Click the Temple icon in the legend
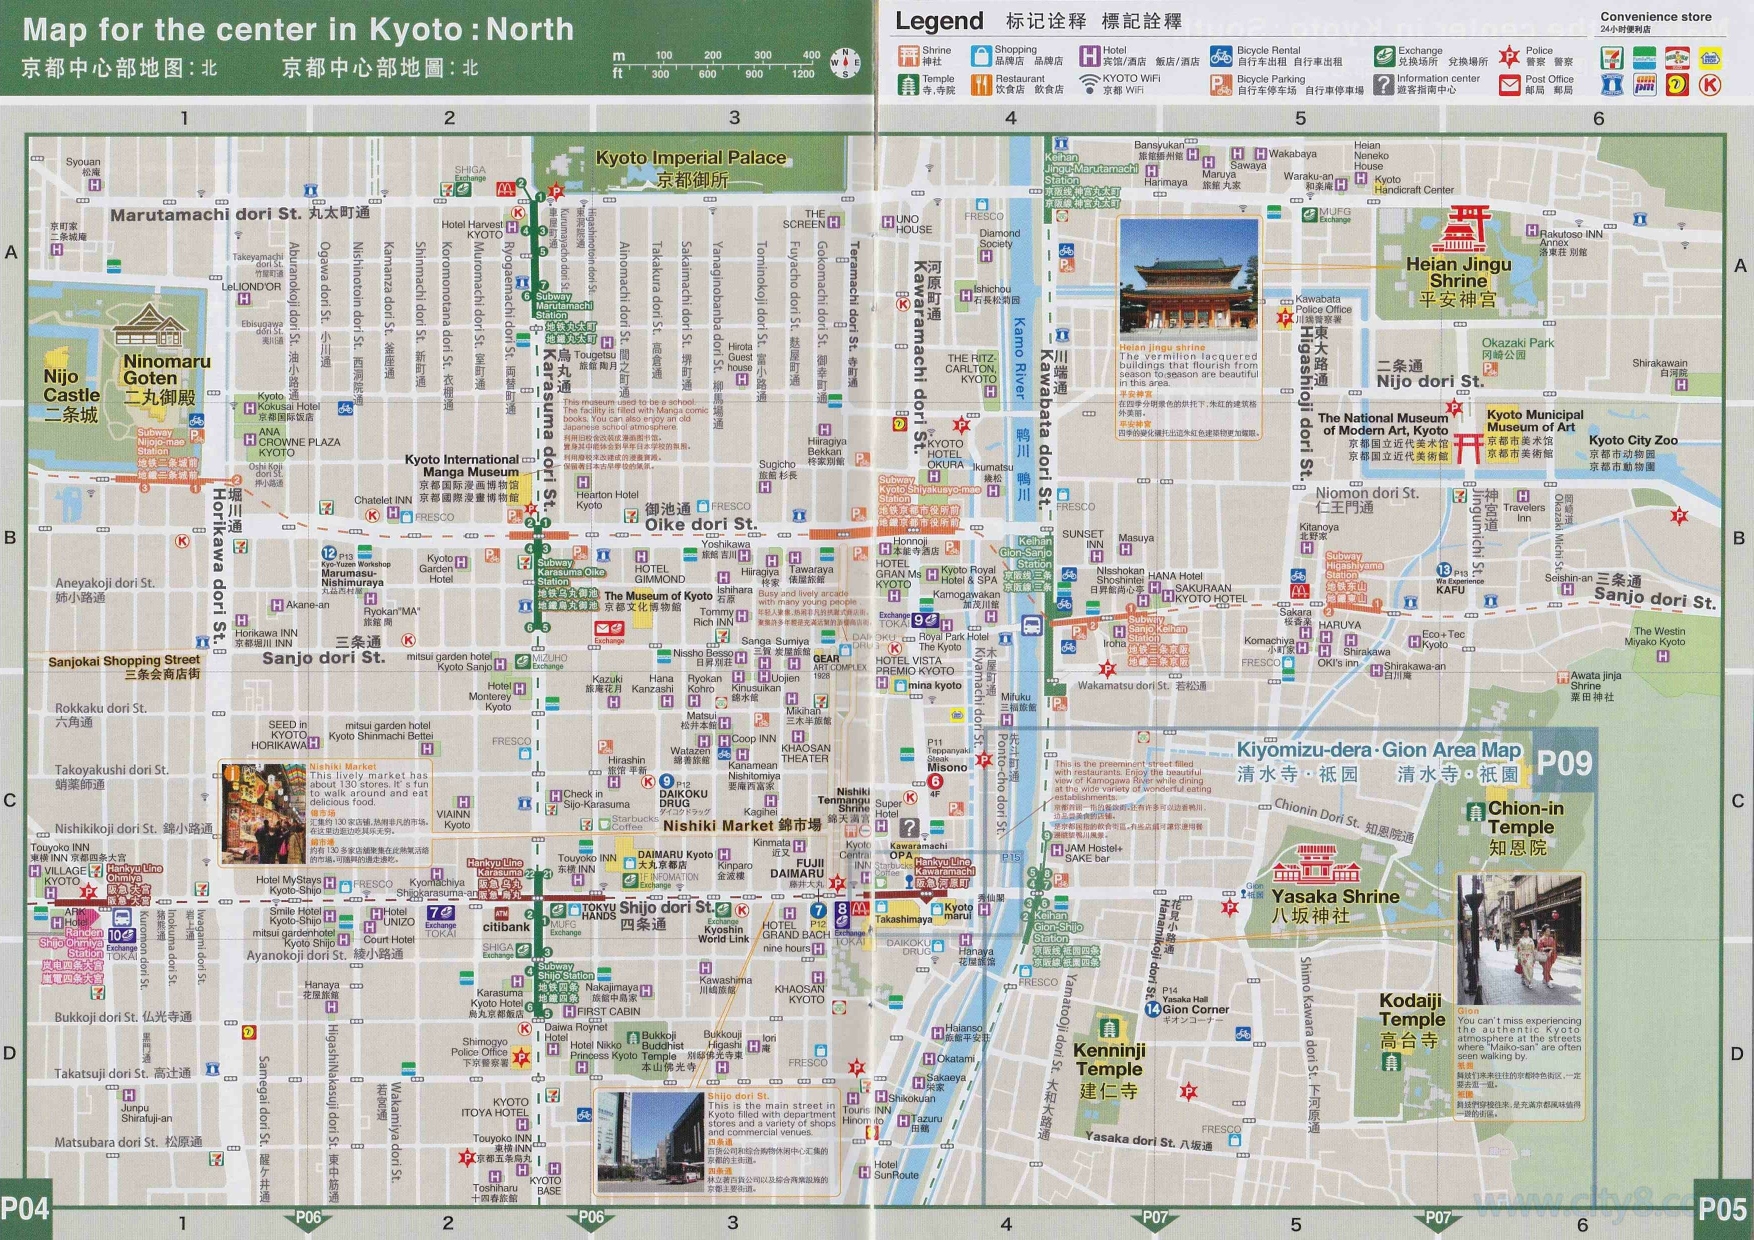The height and width of the screenshot is (1240, 1754). pyautogui.click(x=907, y=85)
